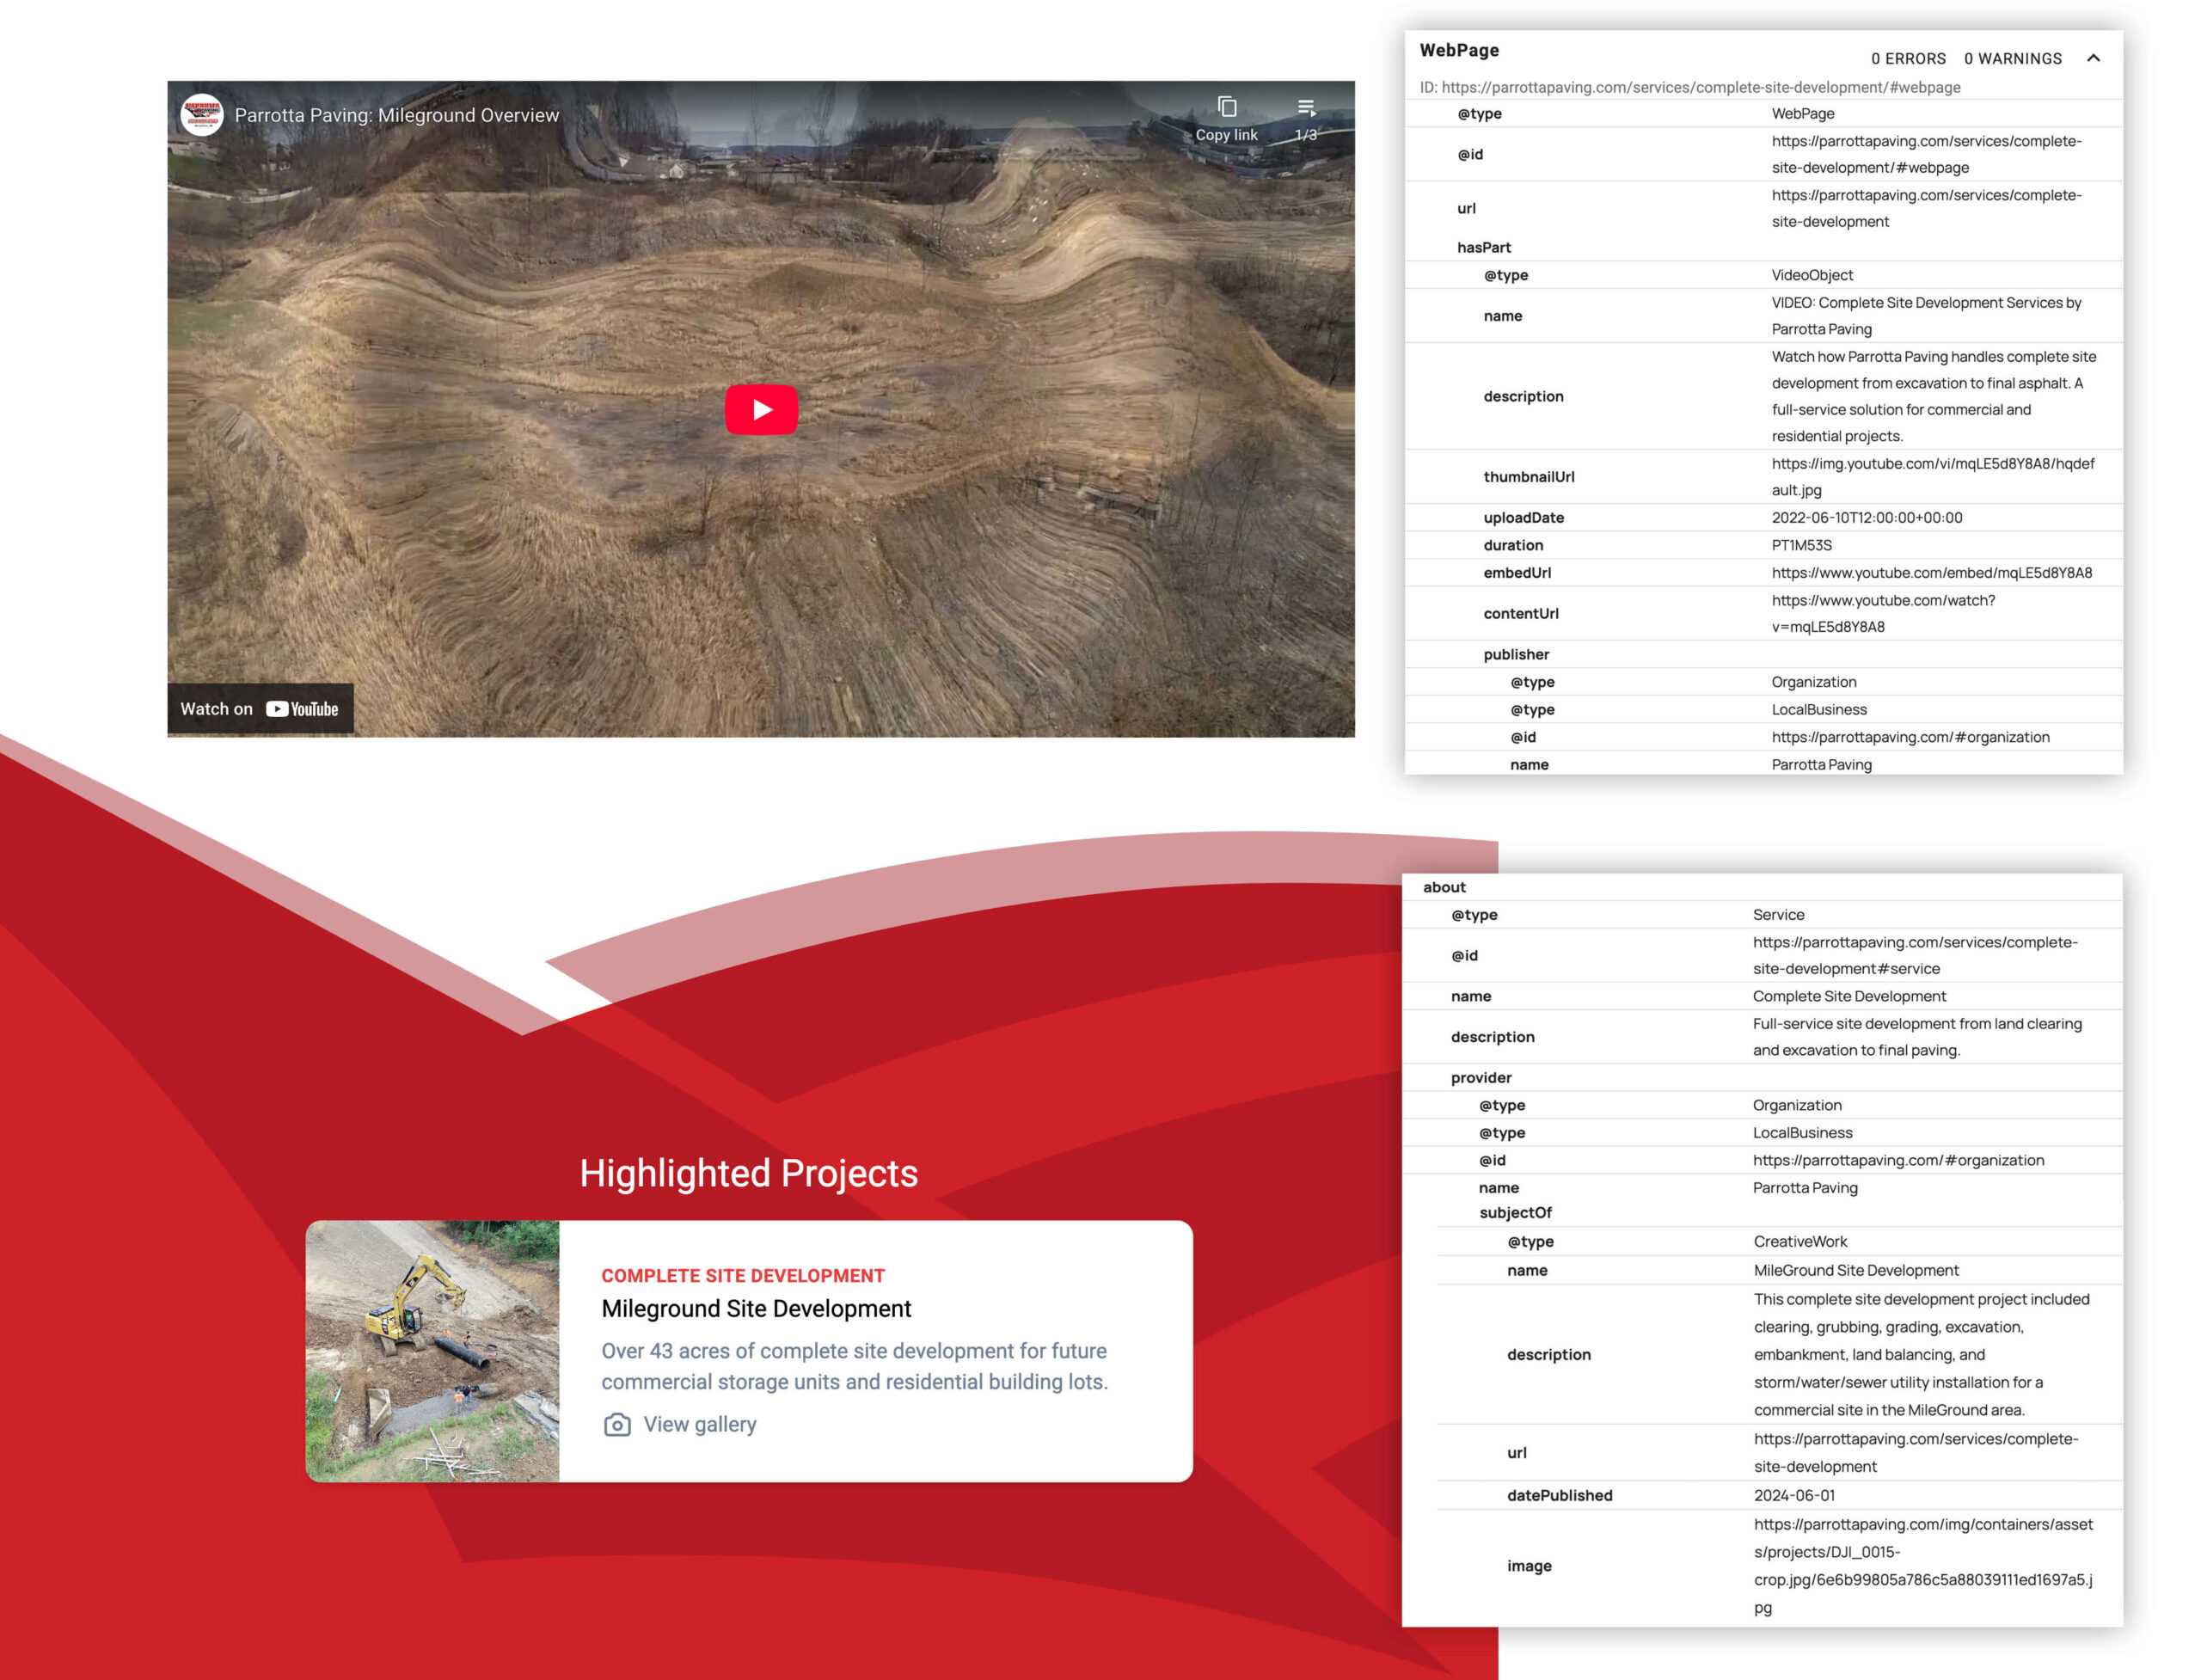Play the Mileground Overview YouTube video
2201x1680 pixels.
pyautogui.click(x=761, y=409)
